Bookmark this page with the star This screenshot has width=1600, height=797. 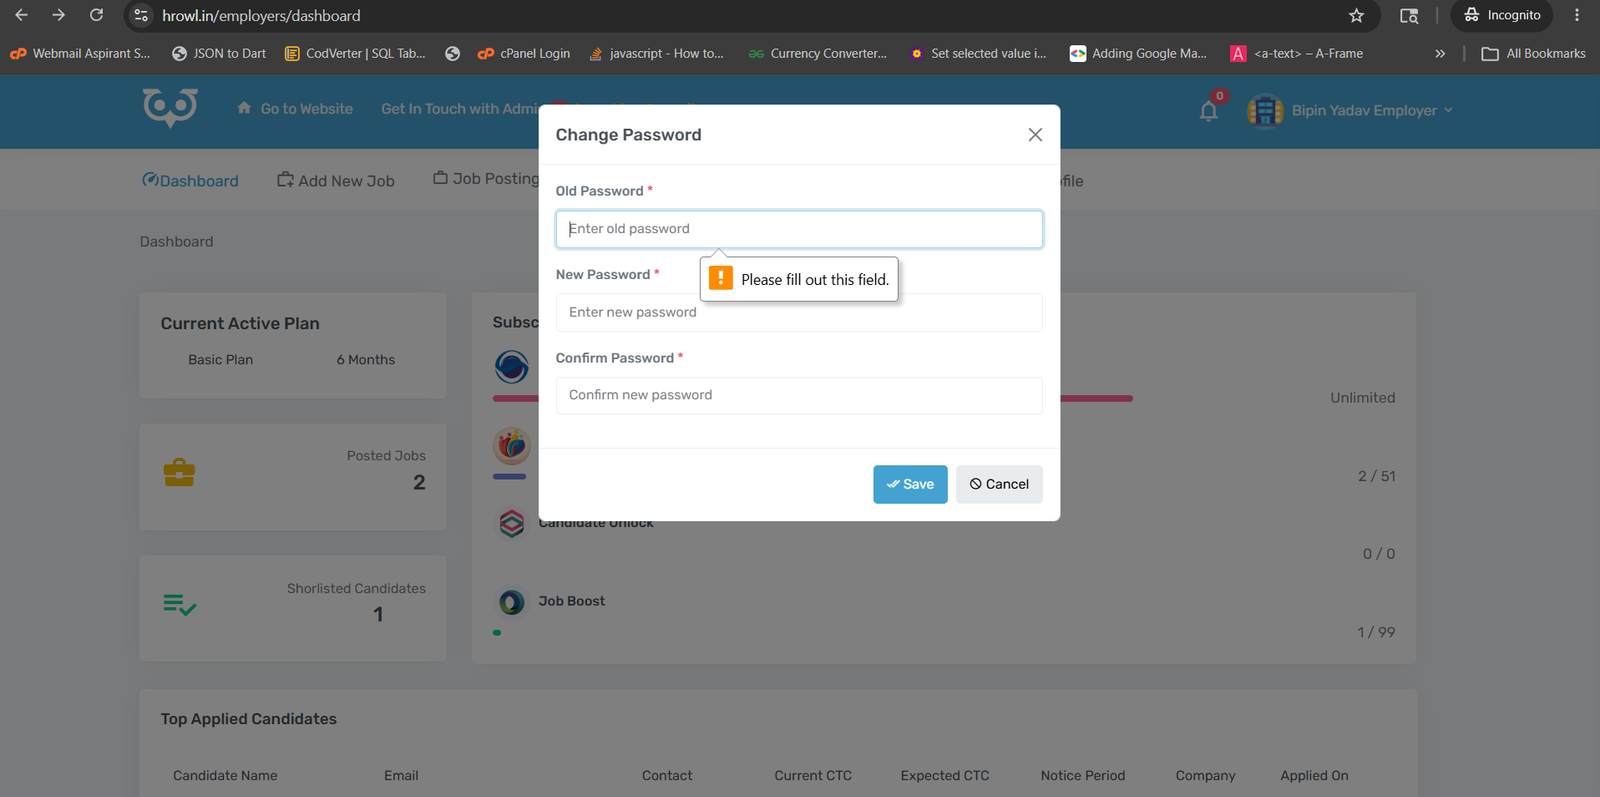(1356, 16)
